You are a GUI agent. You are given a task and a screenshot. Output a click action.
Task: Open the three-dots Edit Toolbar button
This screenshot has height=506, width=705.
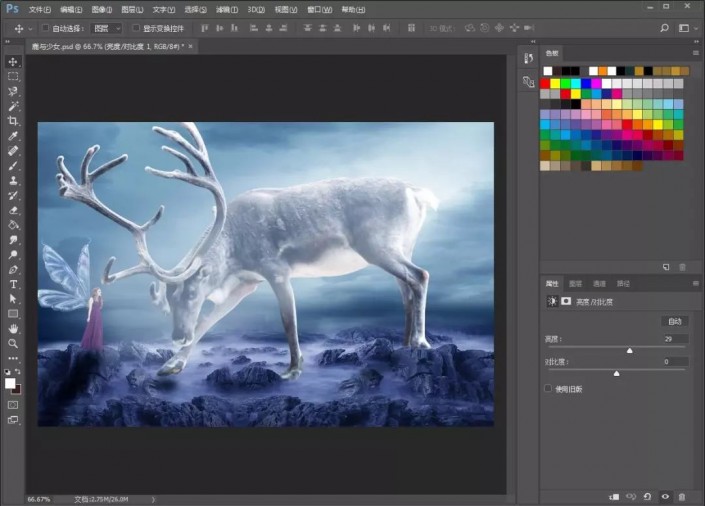[x=13, y=358]
